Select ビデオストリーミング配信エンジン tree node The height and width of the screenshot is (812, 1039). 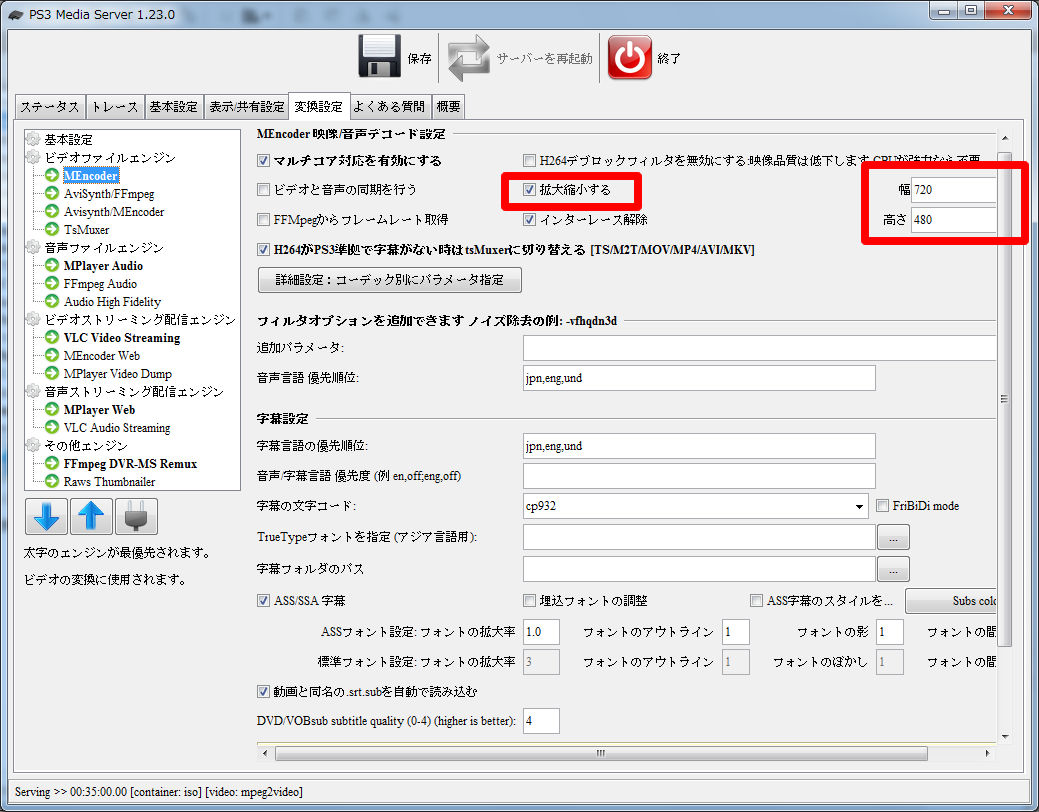click(x=140, y=319)
